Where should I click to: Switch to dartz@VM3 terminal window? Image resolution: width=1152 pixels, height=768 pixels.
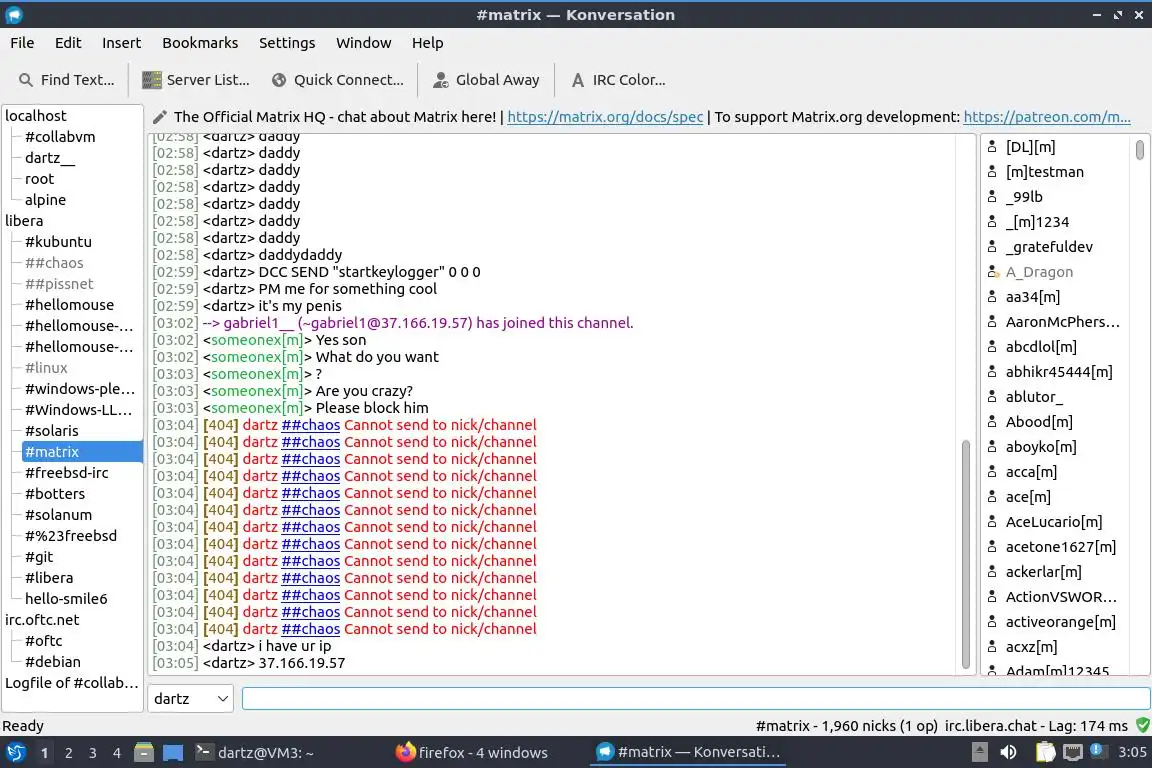click(x=255, y=753)
